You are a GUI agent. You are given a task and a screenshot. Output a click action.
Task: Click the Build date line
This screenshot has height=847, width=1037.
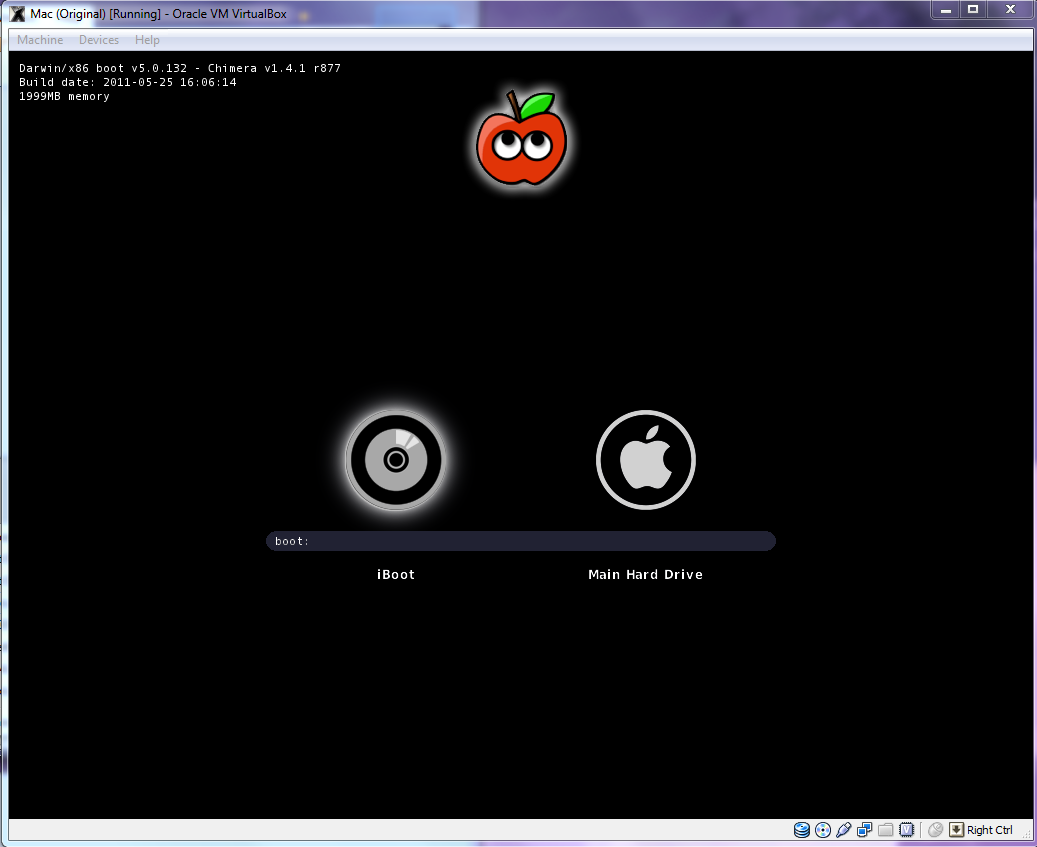click(128, 82)
